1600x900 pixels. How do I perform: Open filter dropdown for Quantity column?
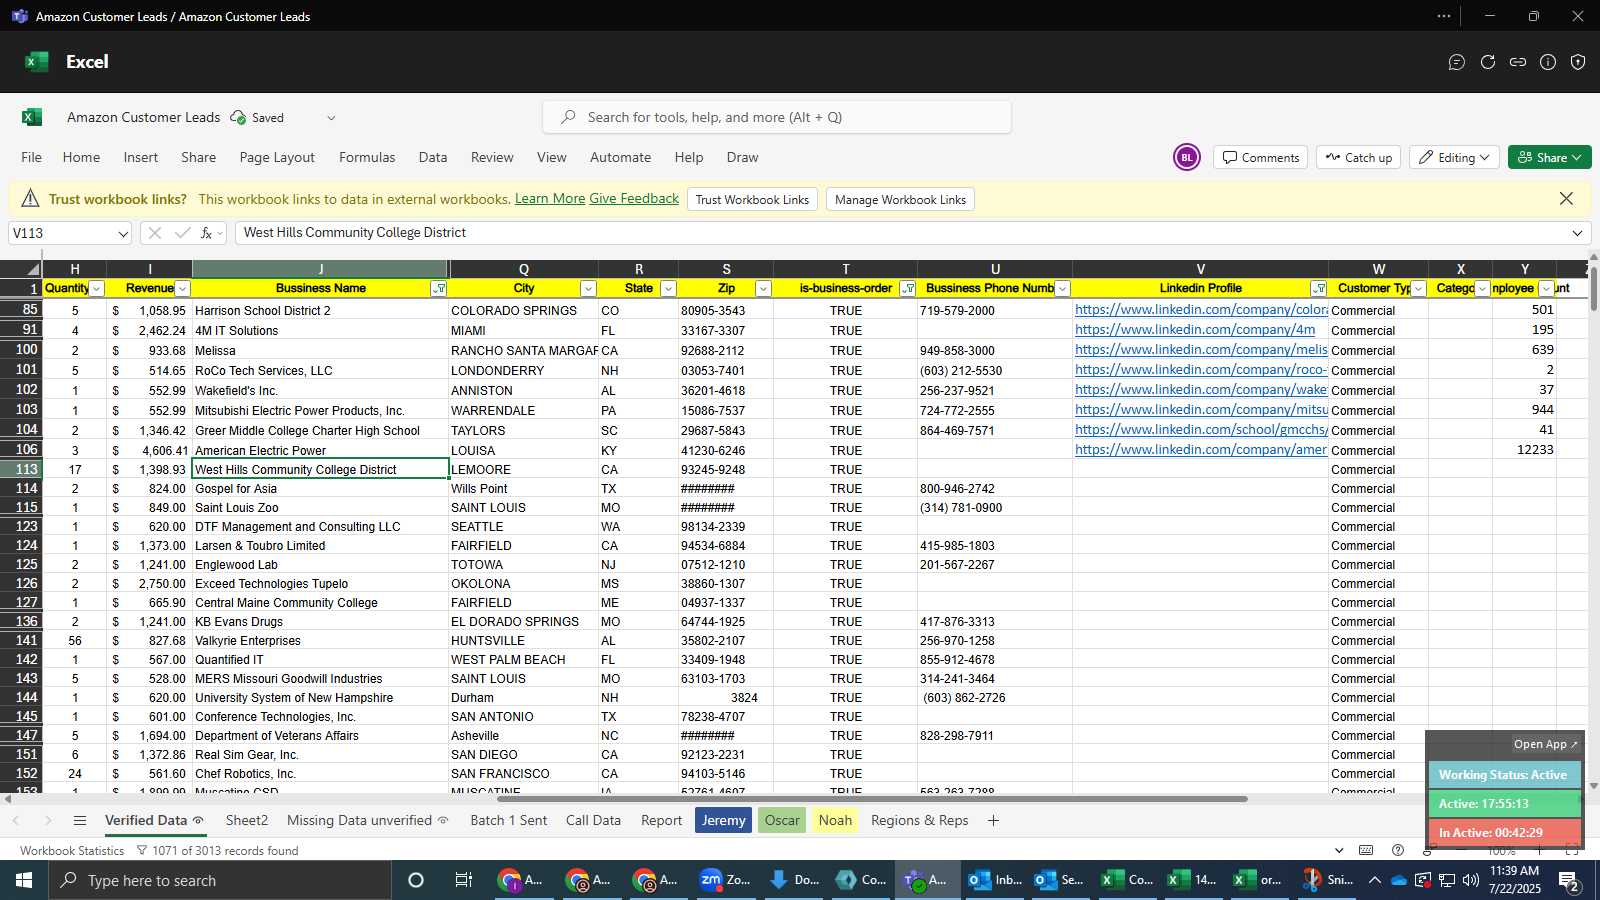97,289
